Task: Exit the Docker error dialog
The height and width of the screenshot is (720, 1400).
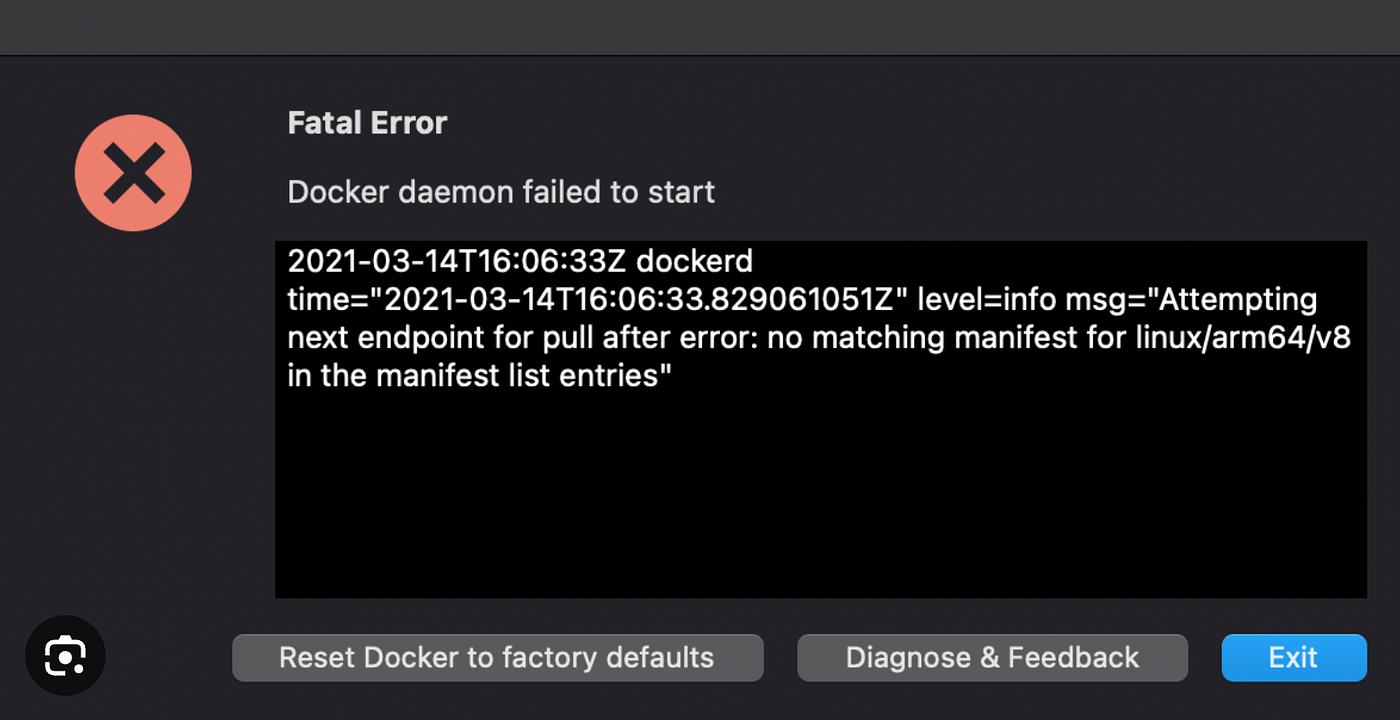Action: tap(1293, 657)
